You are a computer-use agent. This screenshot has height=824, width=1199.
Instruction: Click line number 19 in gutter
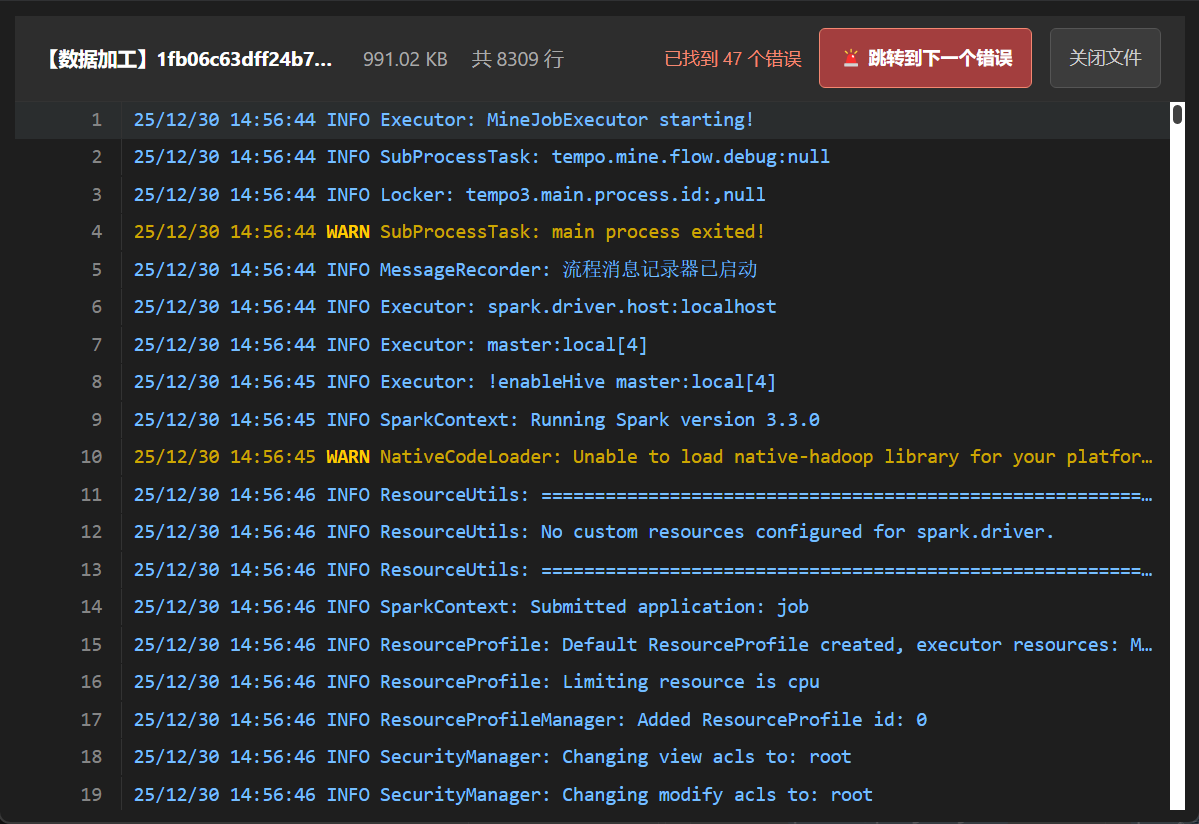(x=91, y=794)
